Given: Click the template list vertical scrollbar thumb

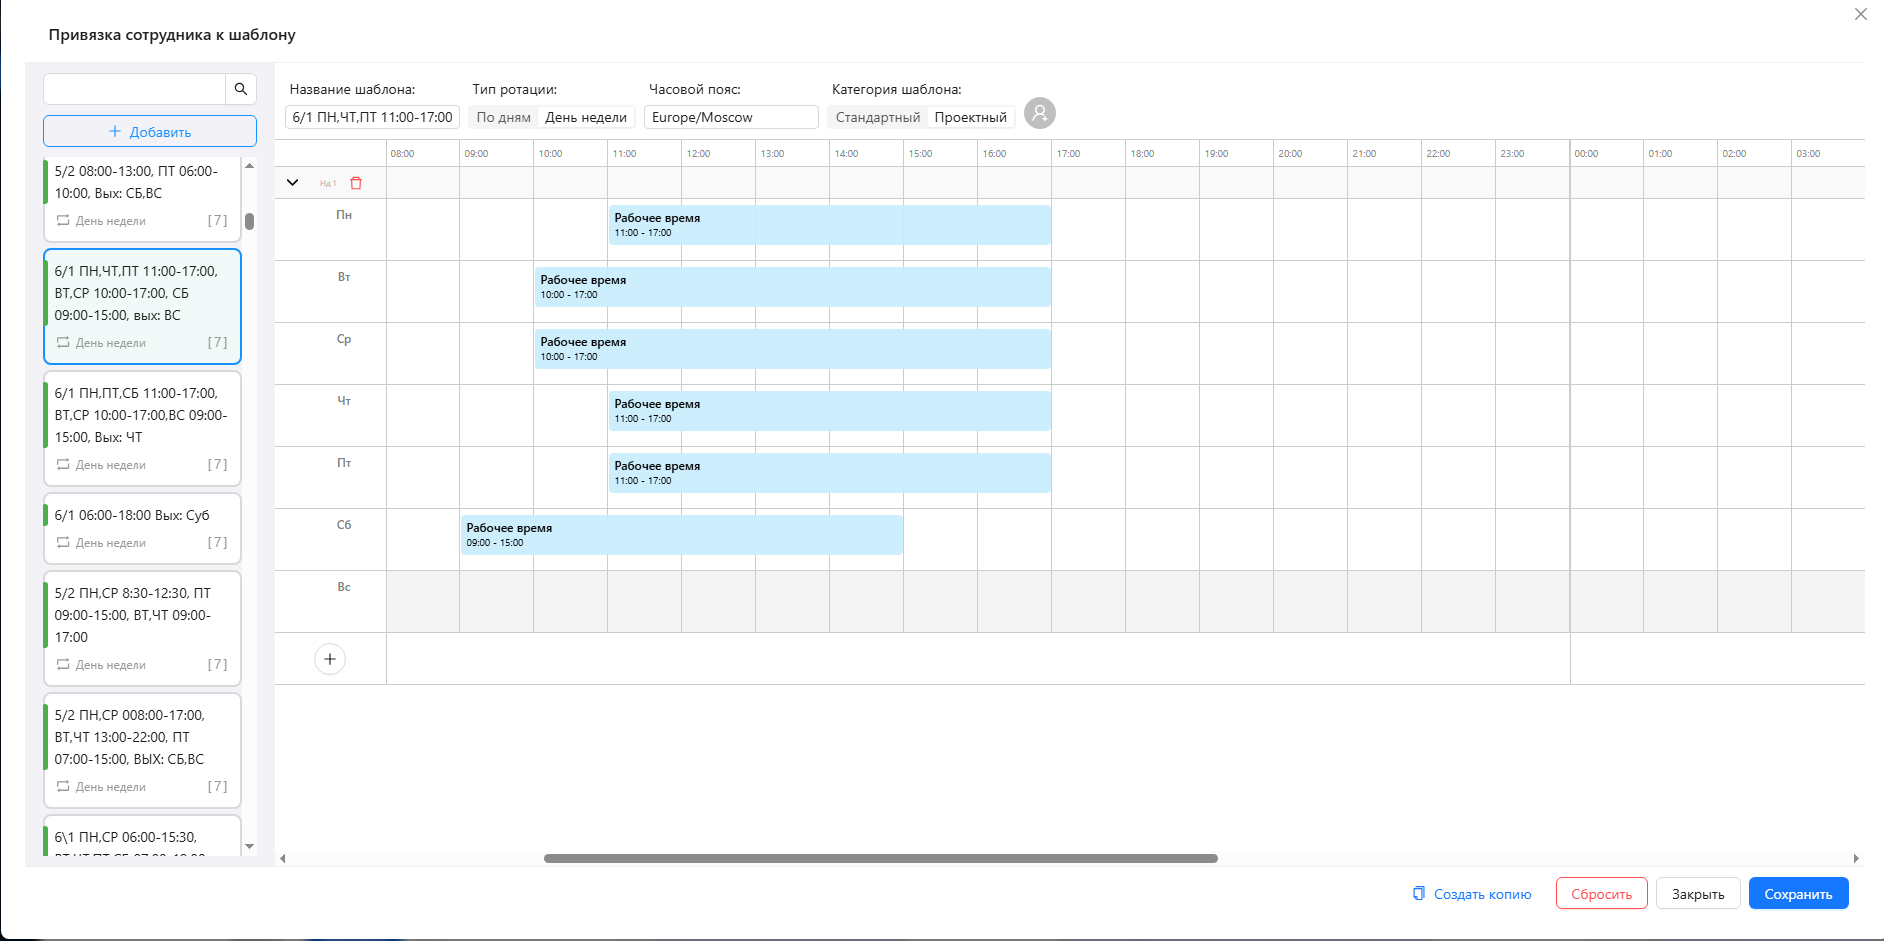Looking at the screenshot, I should (x=249, y=221).
